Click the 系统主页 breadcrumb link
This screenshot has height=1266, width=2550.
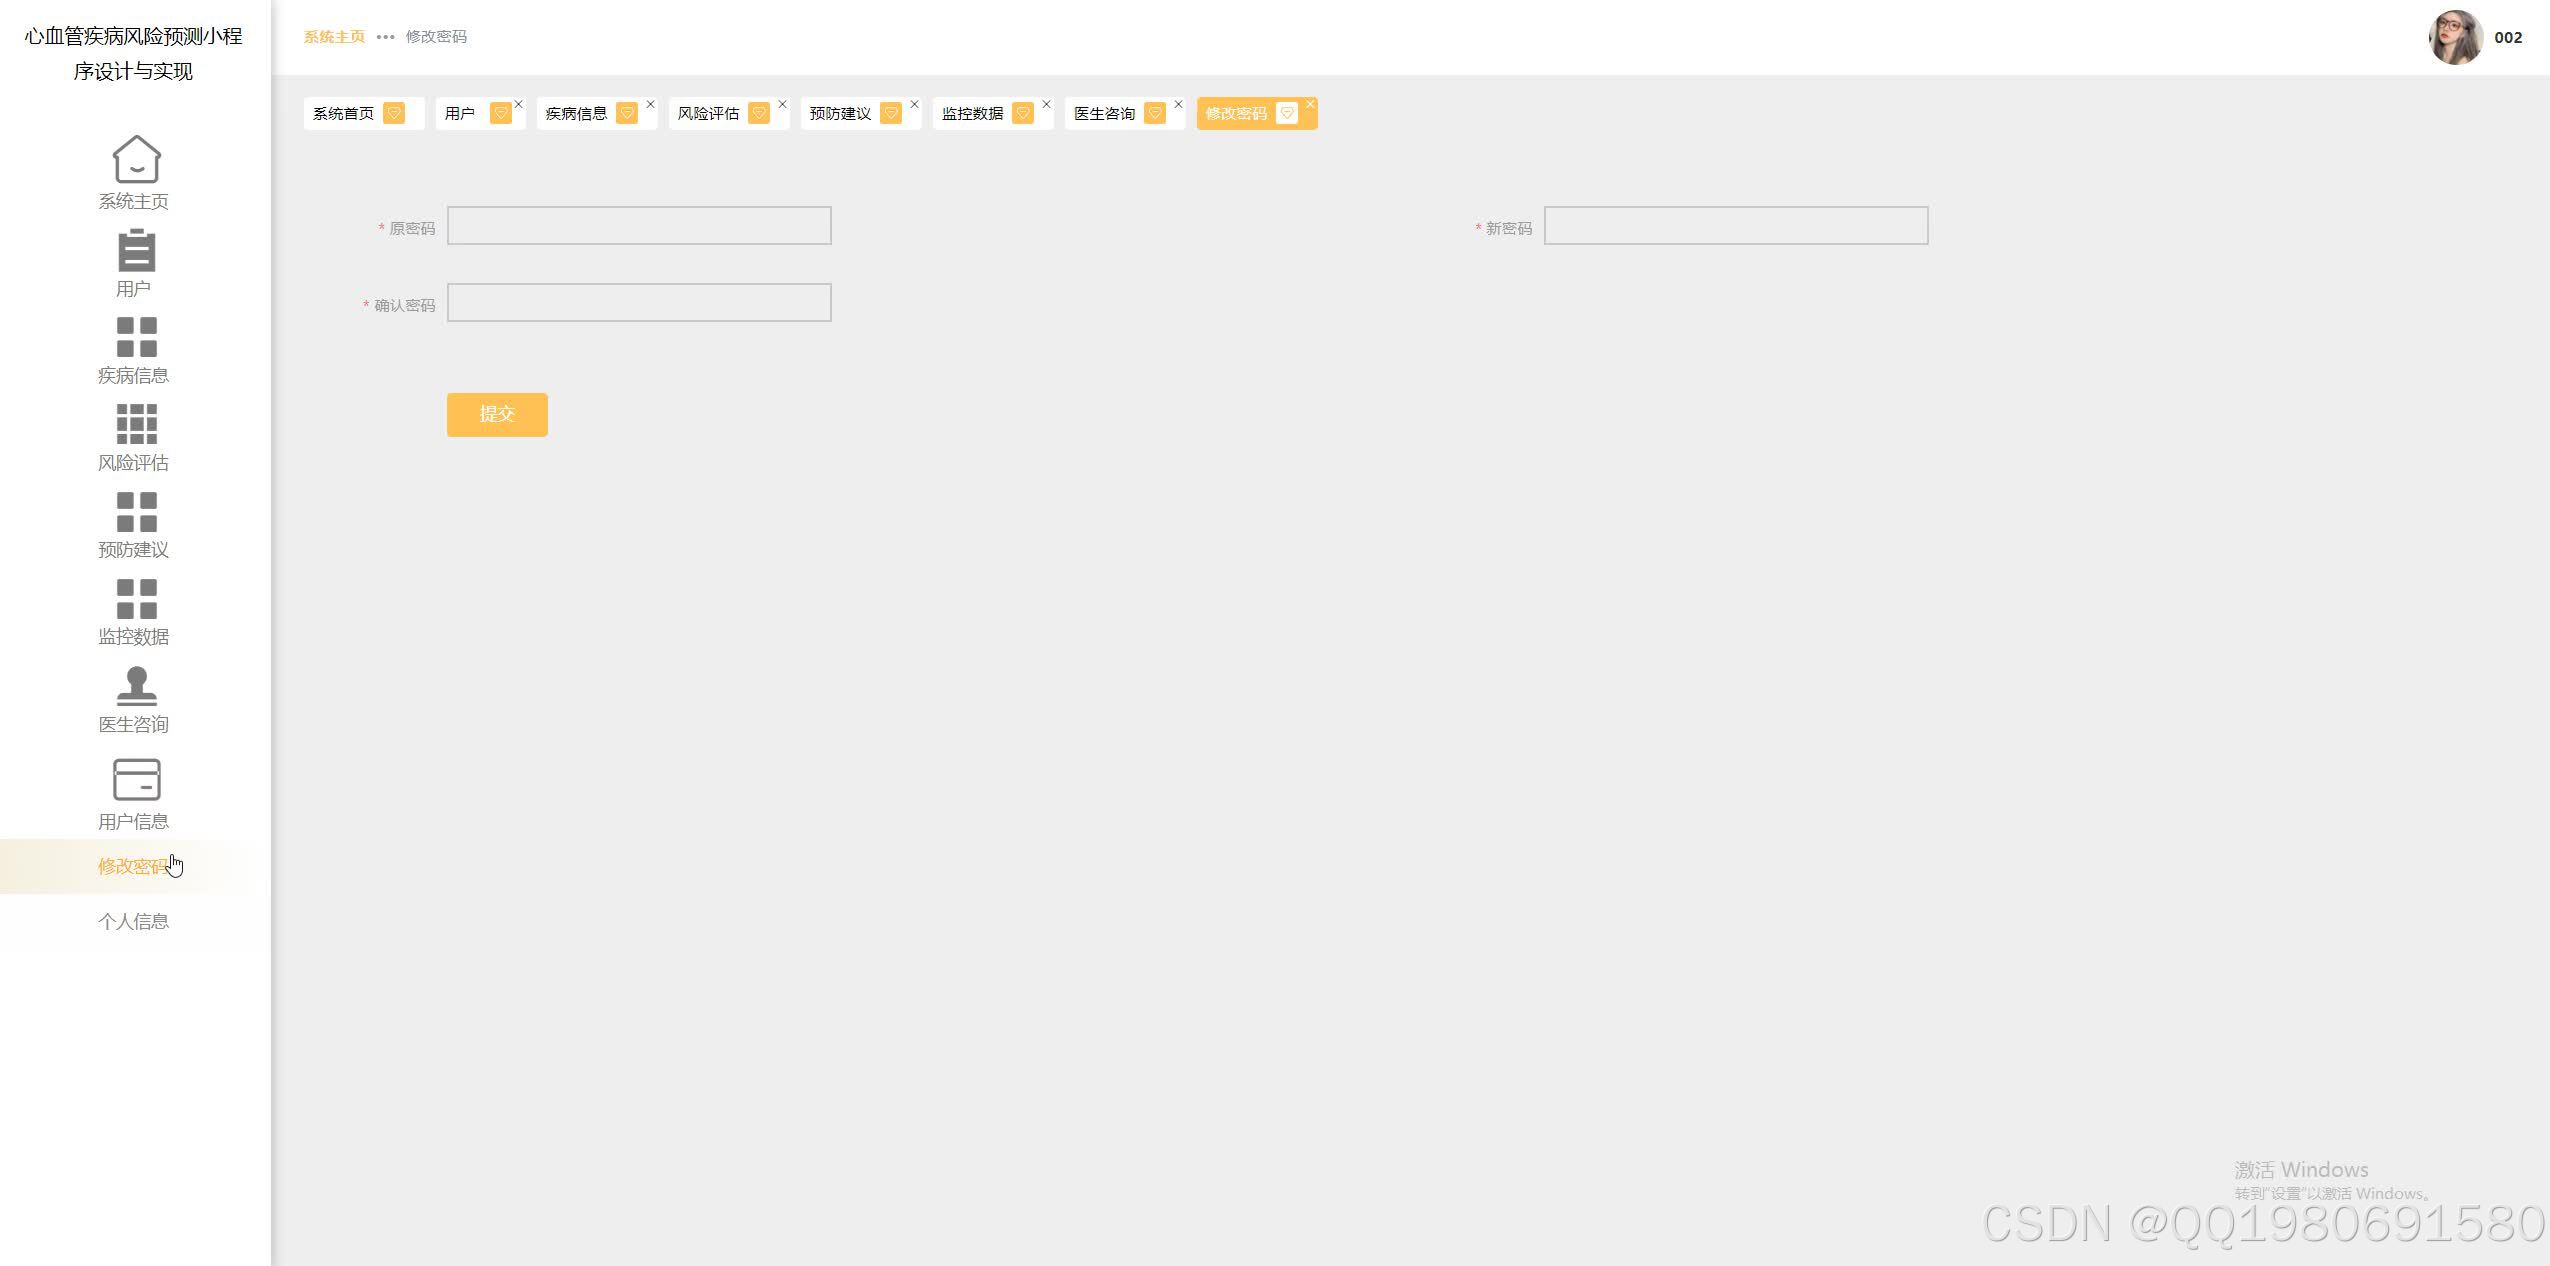(x=334, y=37)
